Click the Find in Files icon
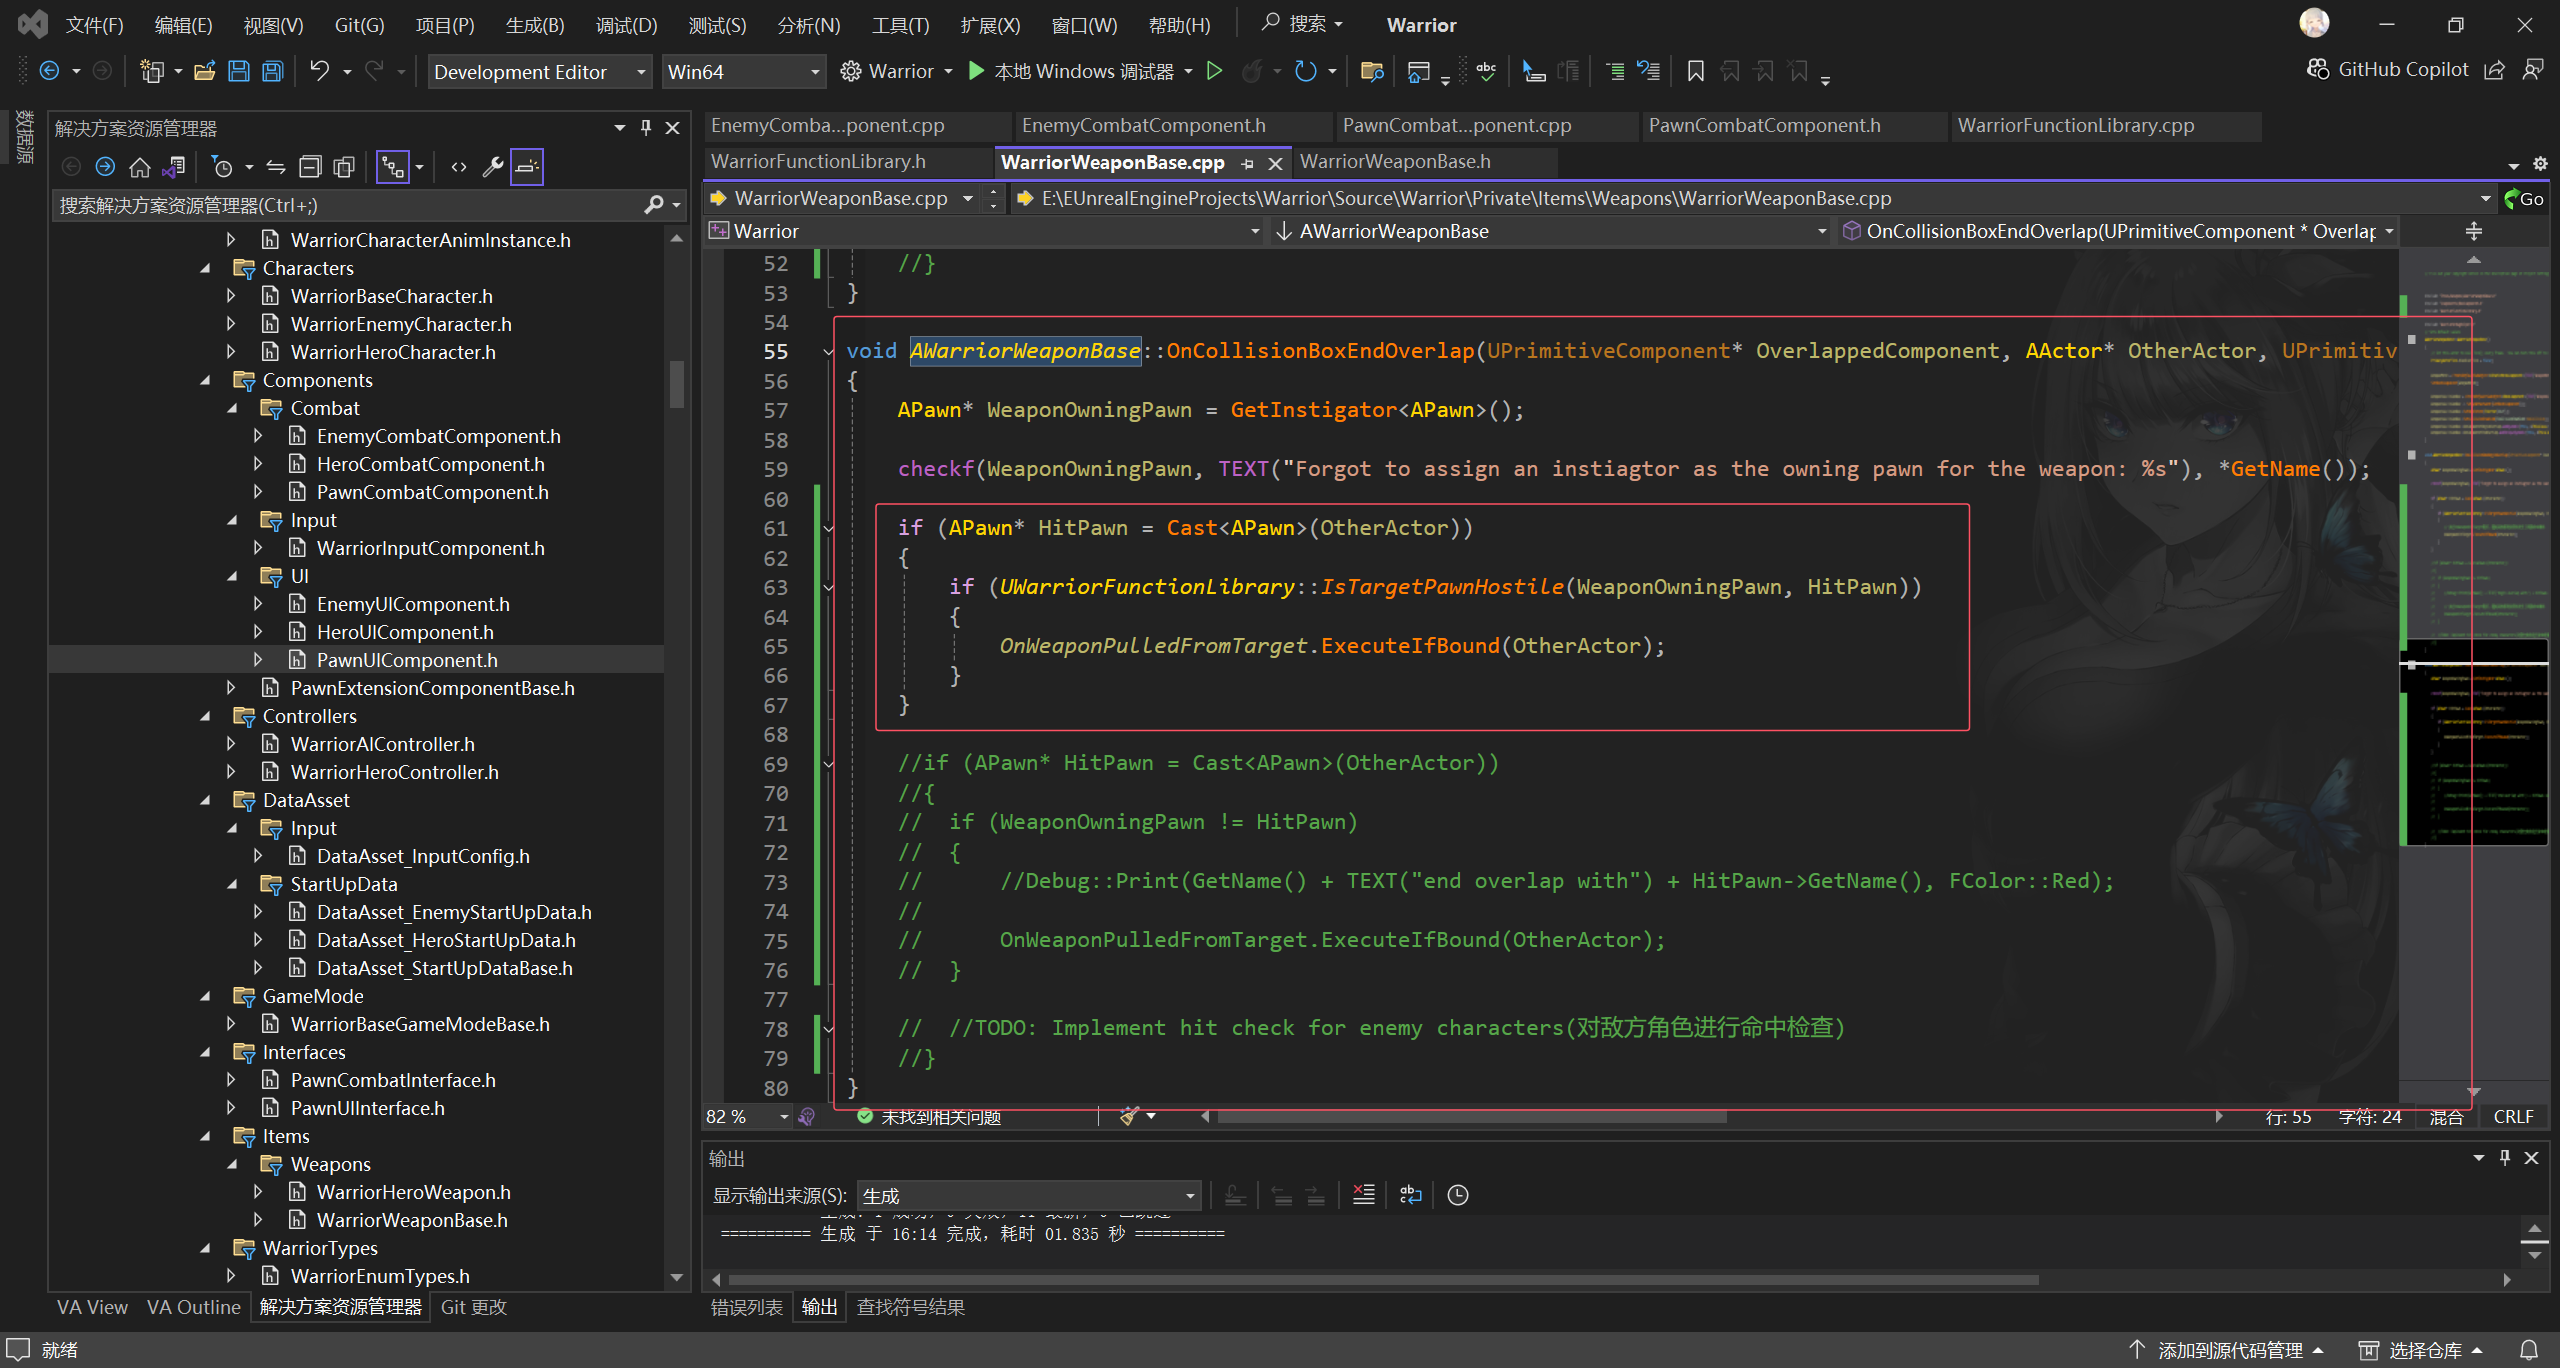The height and width of the screenshot is (1368, 2560). [1372, 71]
